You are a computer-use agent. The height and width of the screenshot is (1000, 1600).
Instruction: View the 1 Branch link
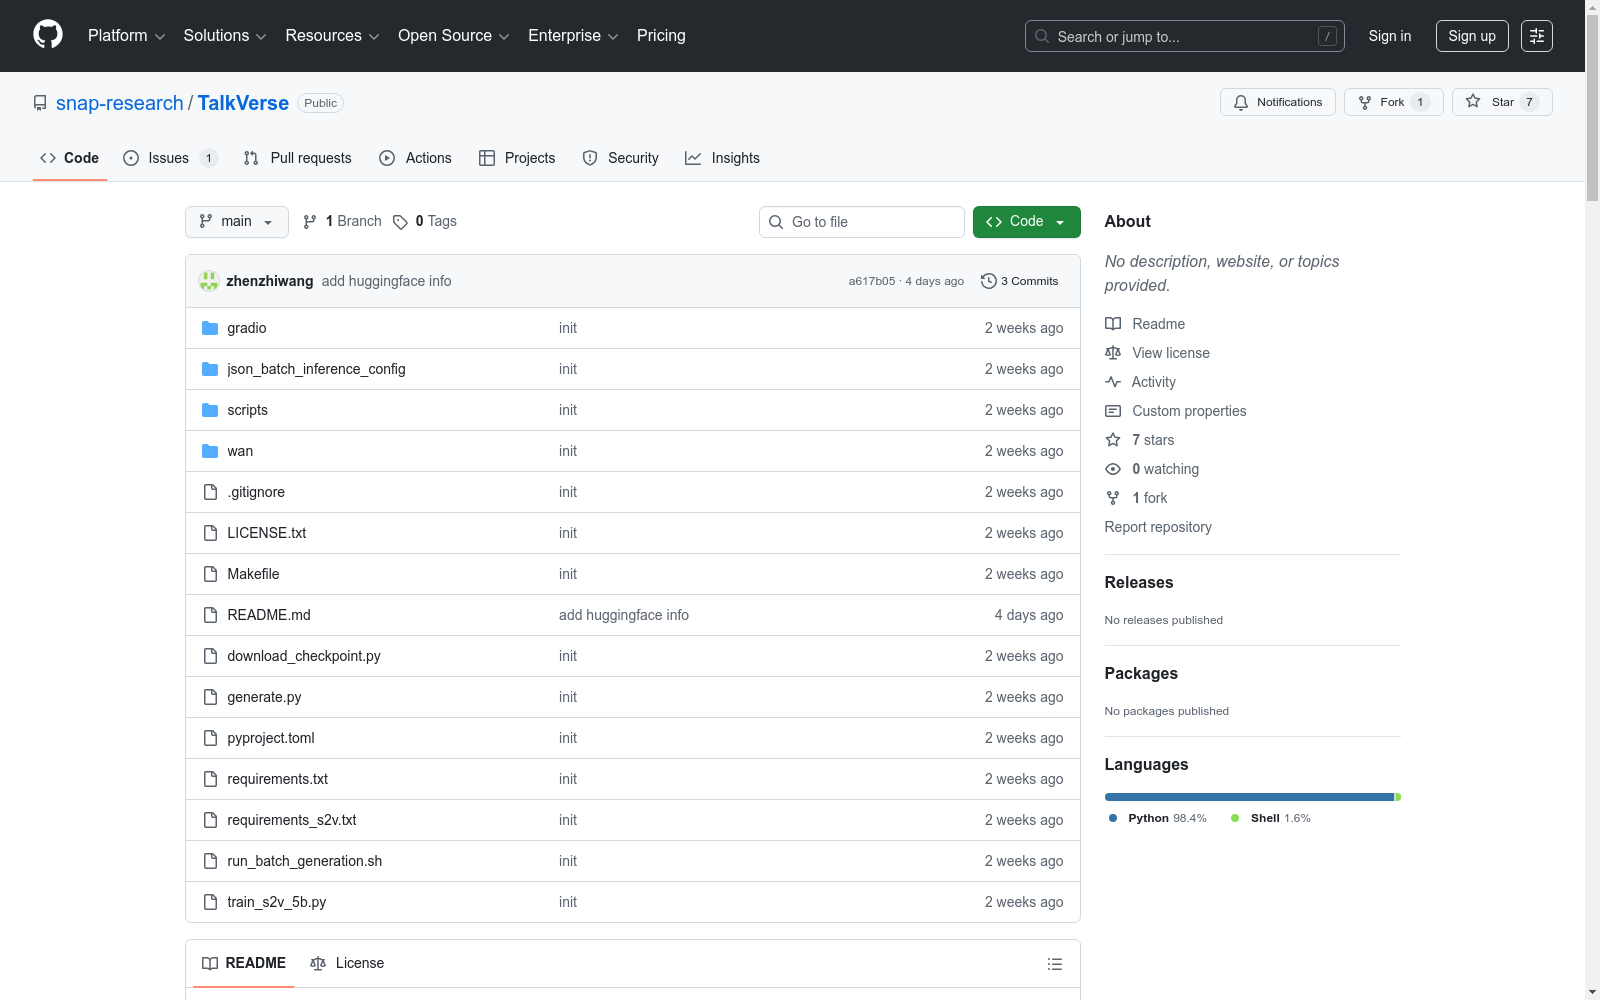pyautogui.click(x=343, y=222)
